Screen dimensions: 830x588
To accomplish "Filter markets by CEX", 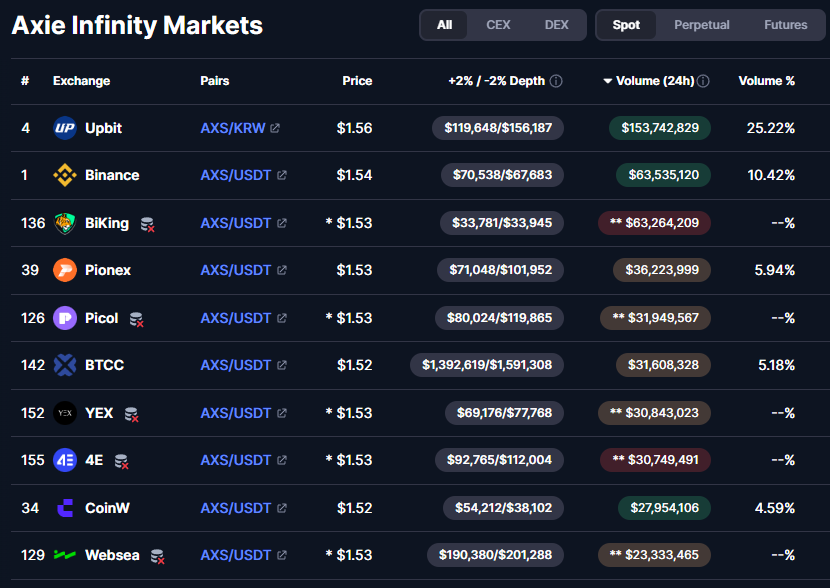I will (498, 25).
